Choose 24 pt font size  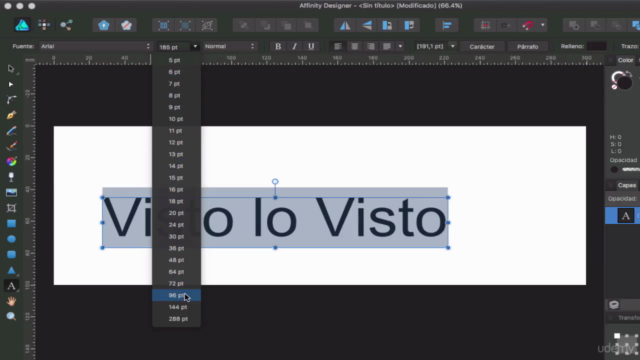click(x=176, y=224)
